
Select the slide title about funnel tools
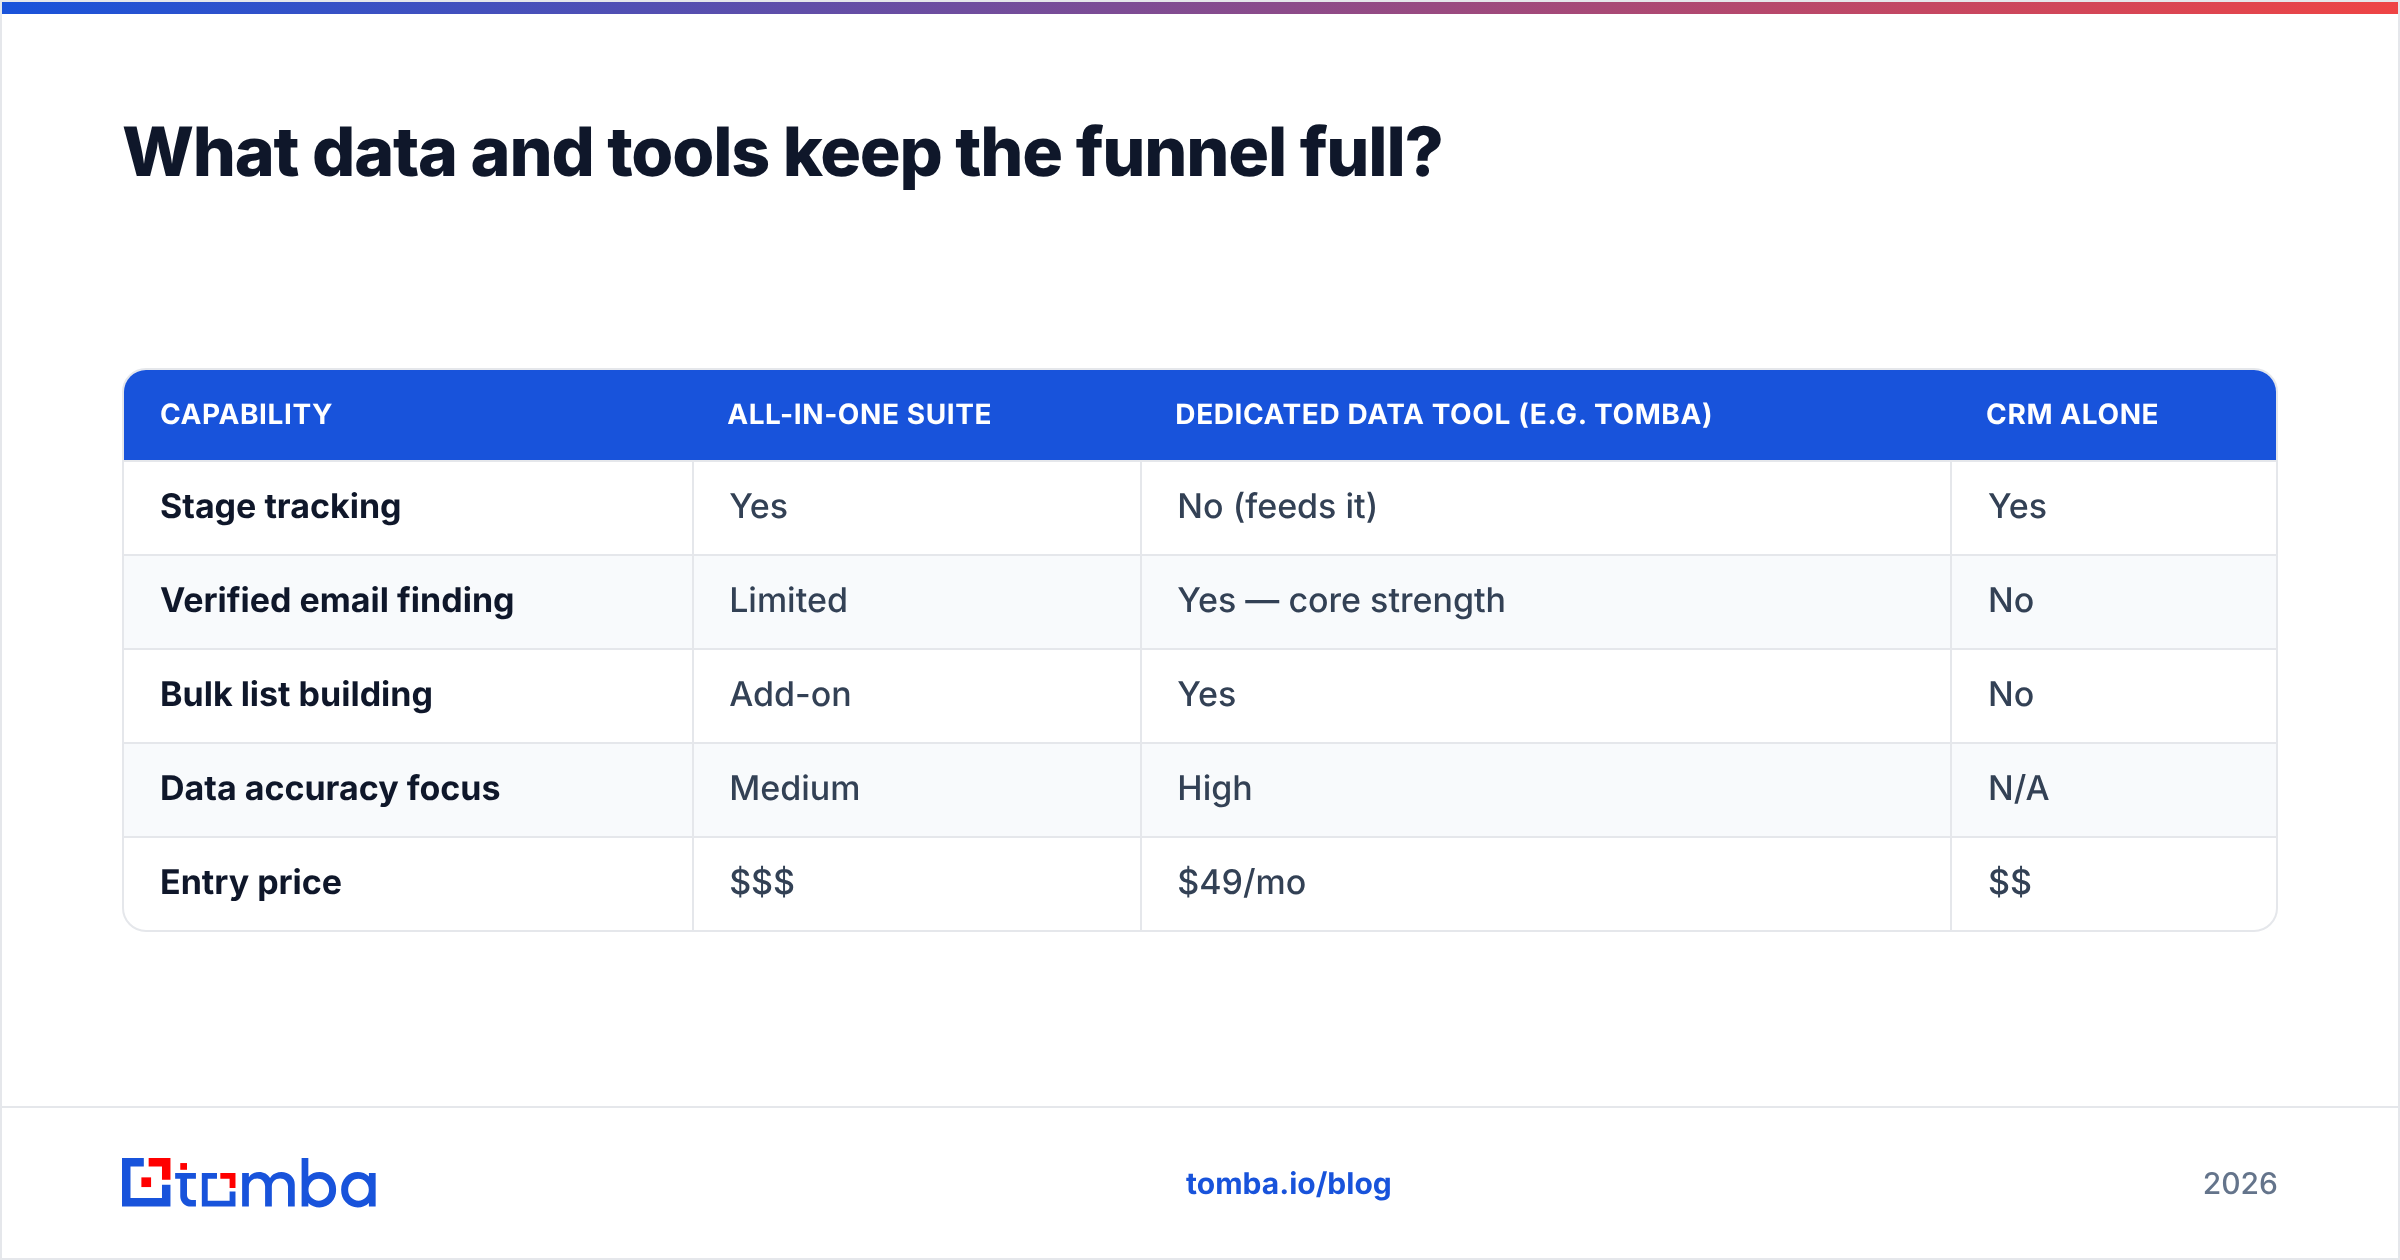click(782, 153)
